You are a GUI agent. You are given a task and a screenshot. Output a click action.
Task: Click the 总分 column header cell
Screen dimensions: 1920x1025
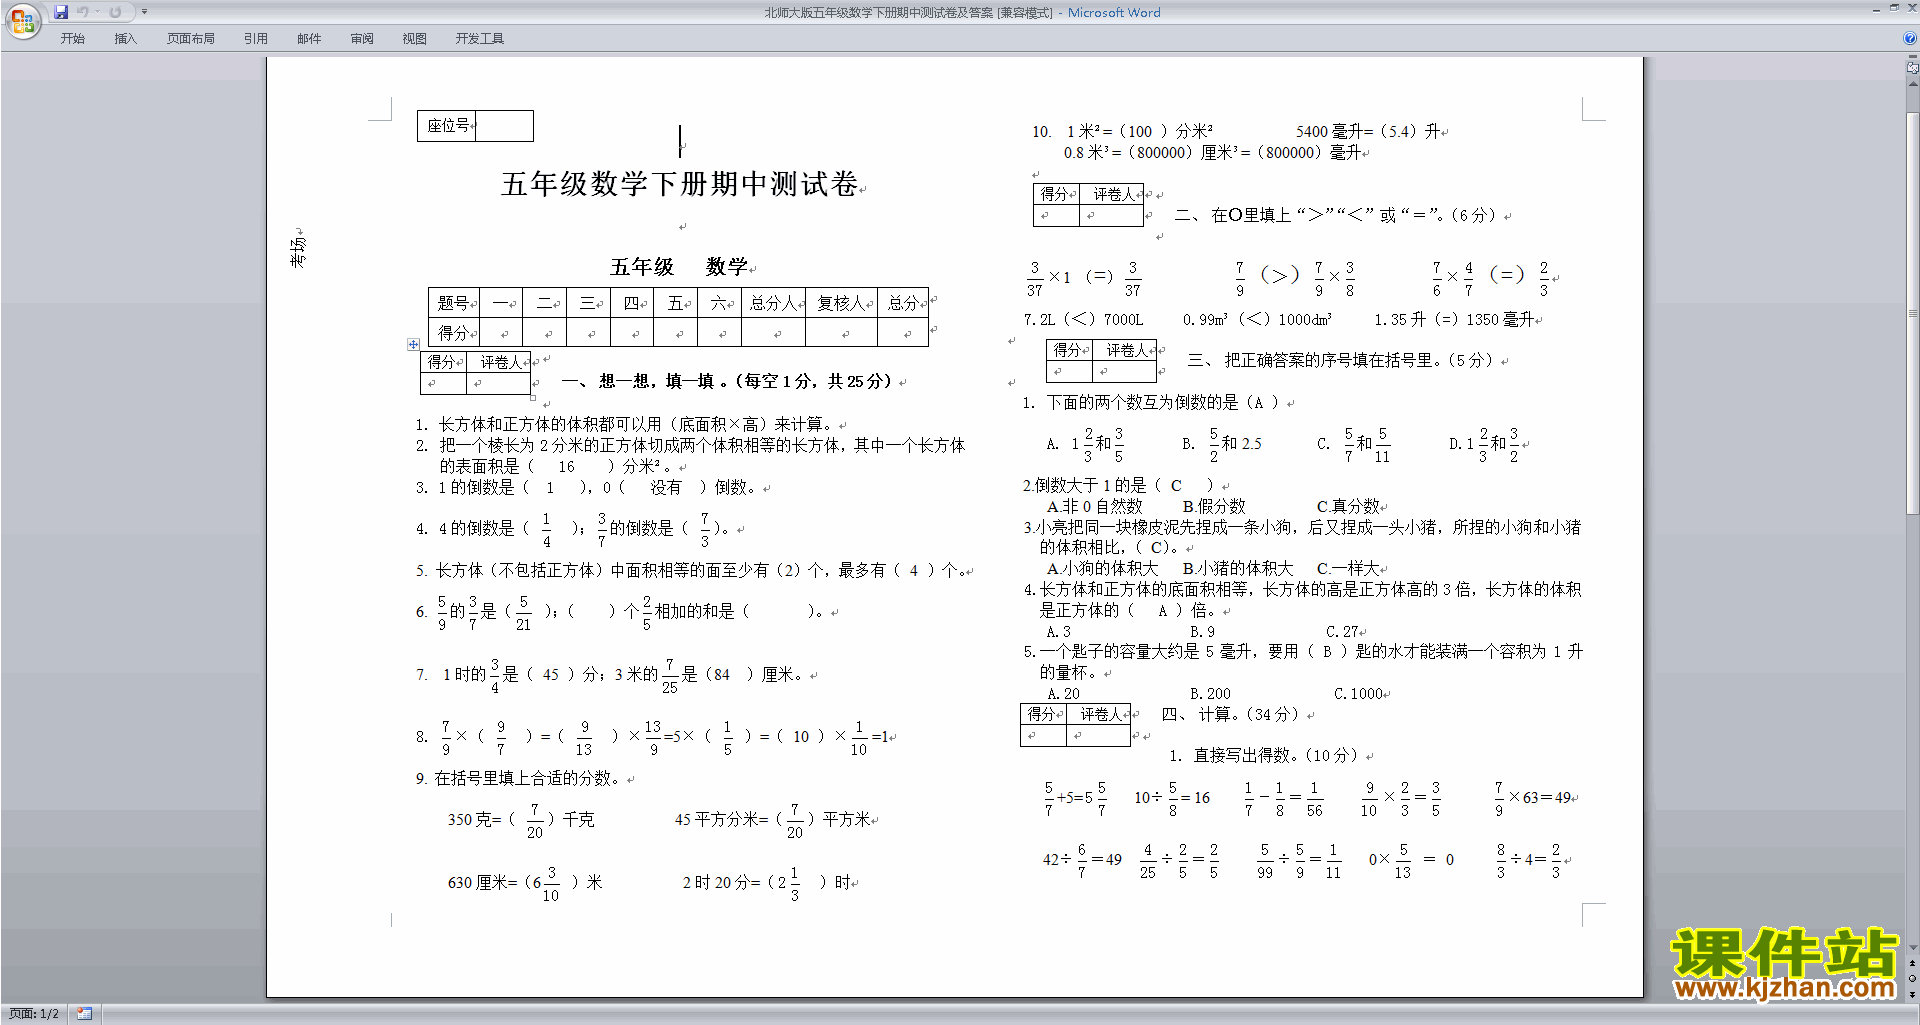(903, 303)
